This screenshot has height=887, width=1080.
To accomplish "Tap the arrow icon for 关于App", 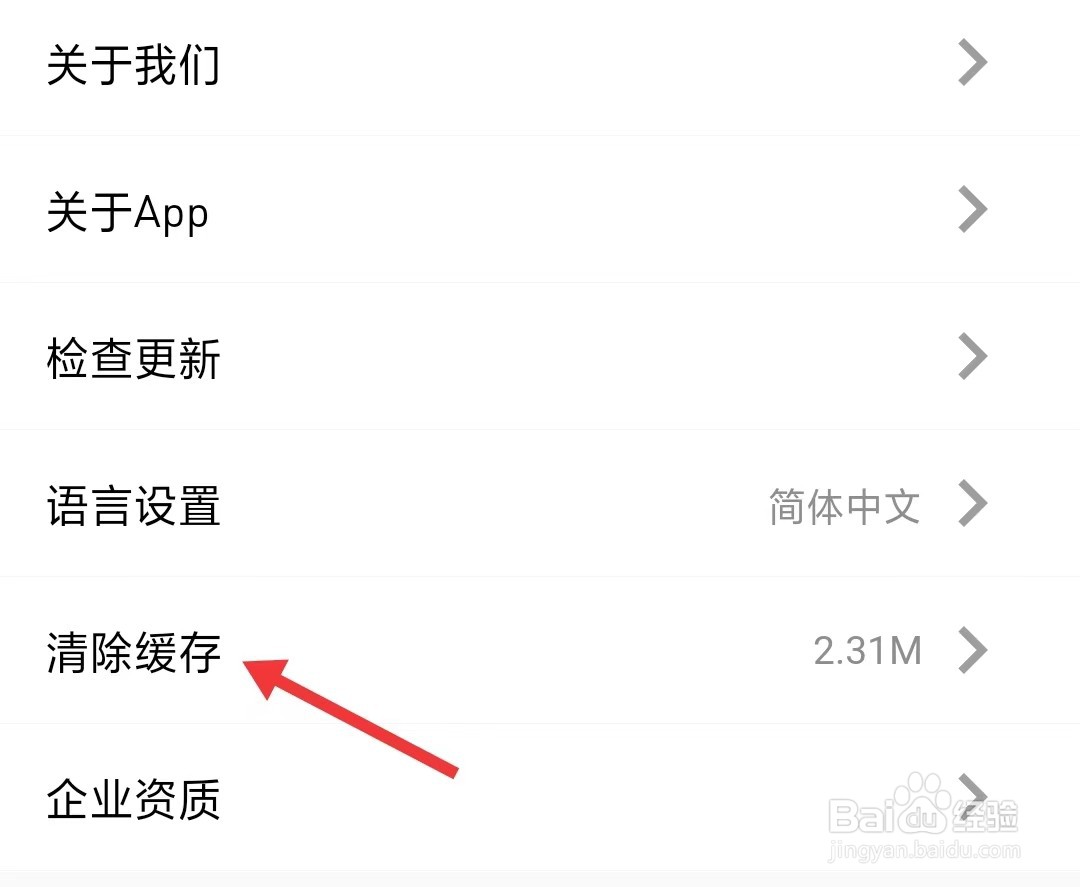I will 973,209.
